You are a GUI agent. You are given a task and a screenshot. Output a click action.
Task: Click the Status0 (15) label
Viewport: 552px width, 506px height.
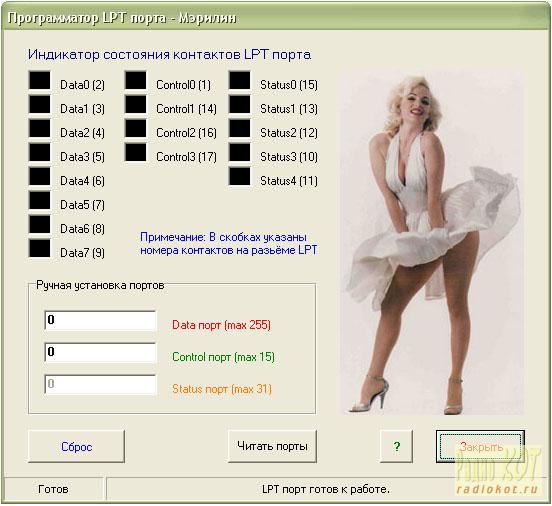click(x=289, y=85)
